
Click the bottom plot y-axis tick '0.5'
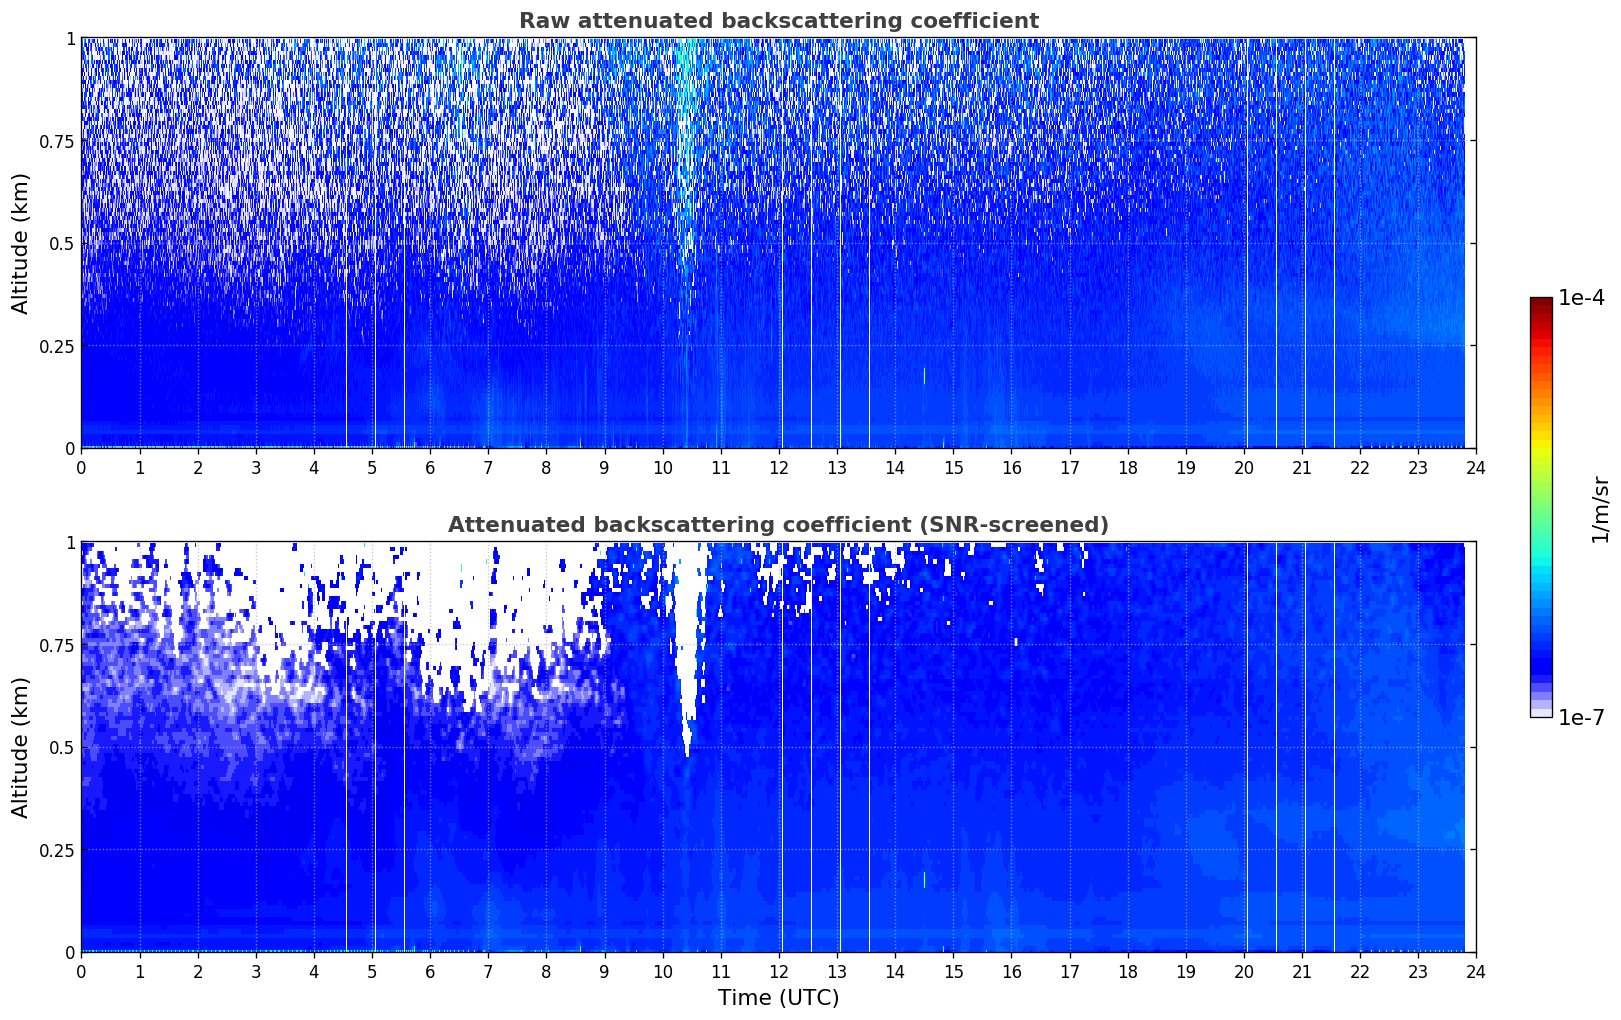click(x=62, y=747)
